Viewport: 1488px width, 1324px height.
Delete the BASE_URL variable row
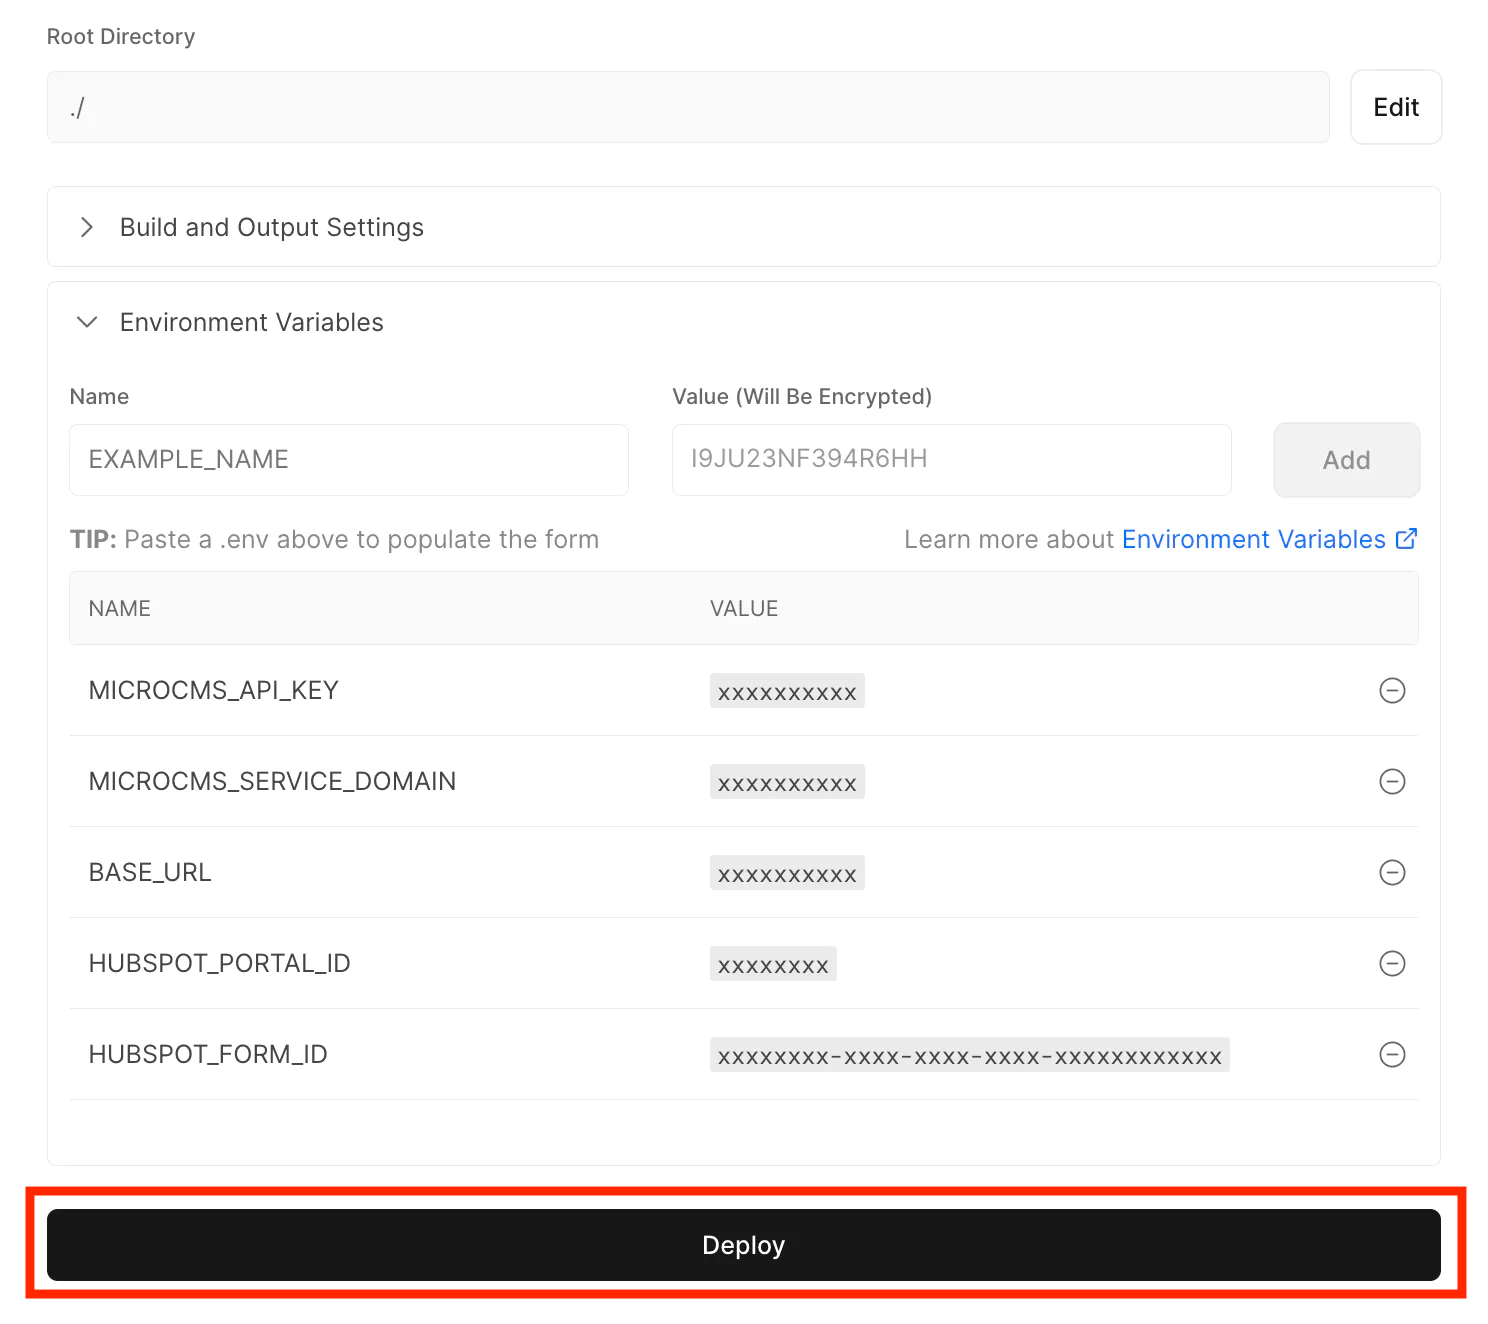[1392, 872]
